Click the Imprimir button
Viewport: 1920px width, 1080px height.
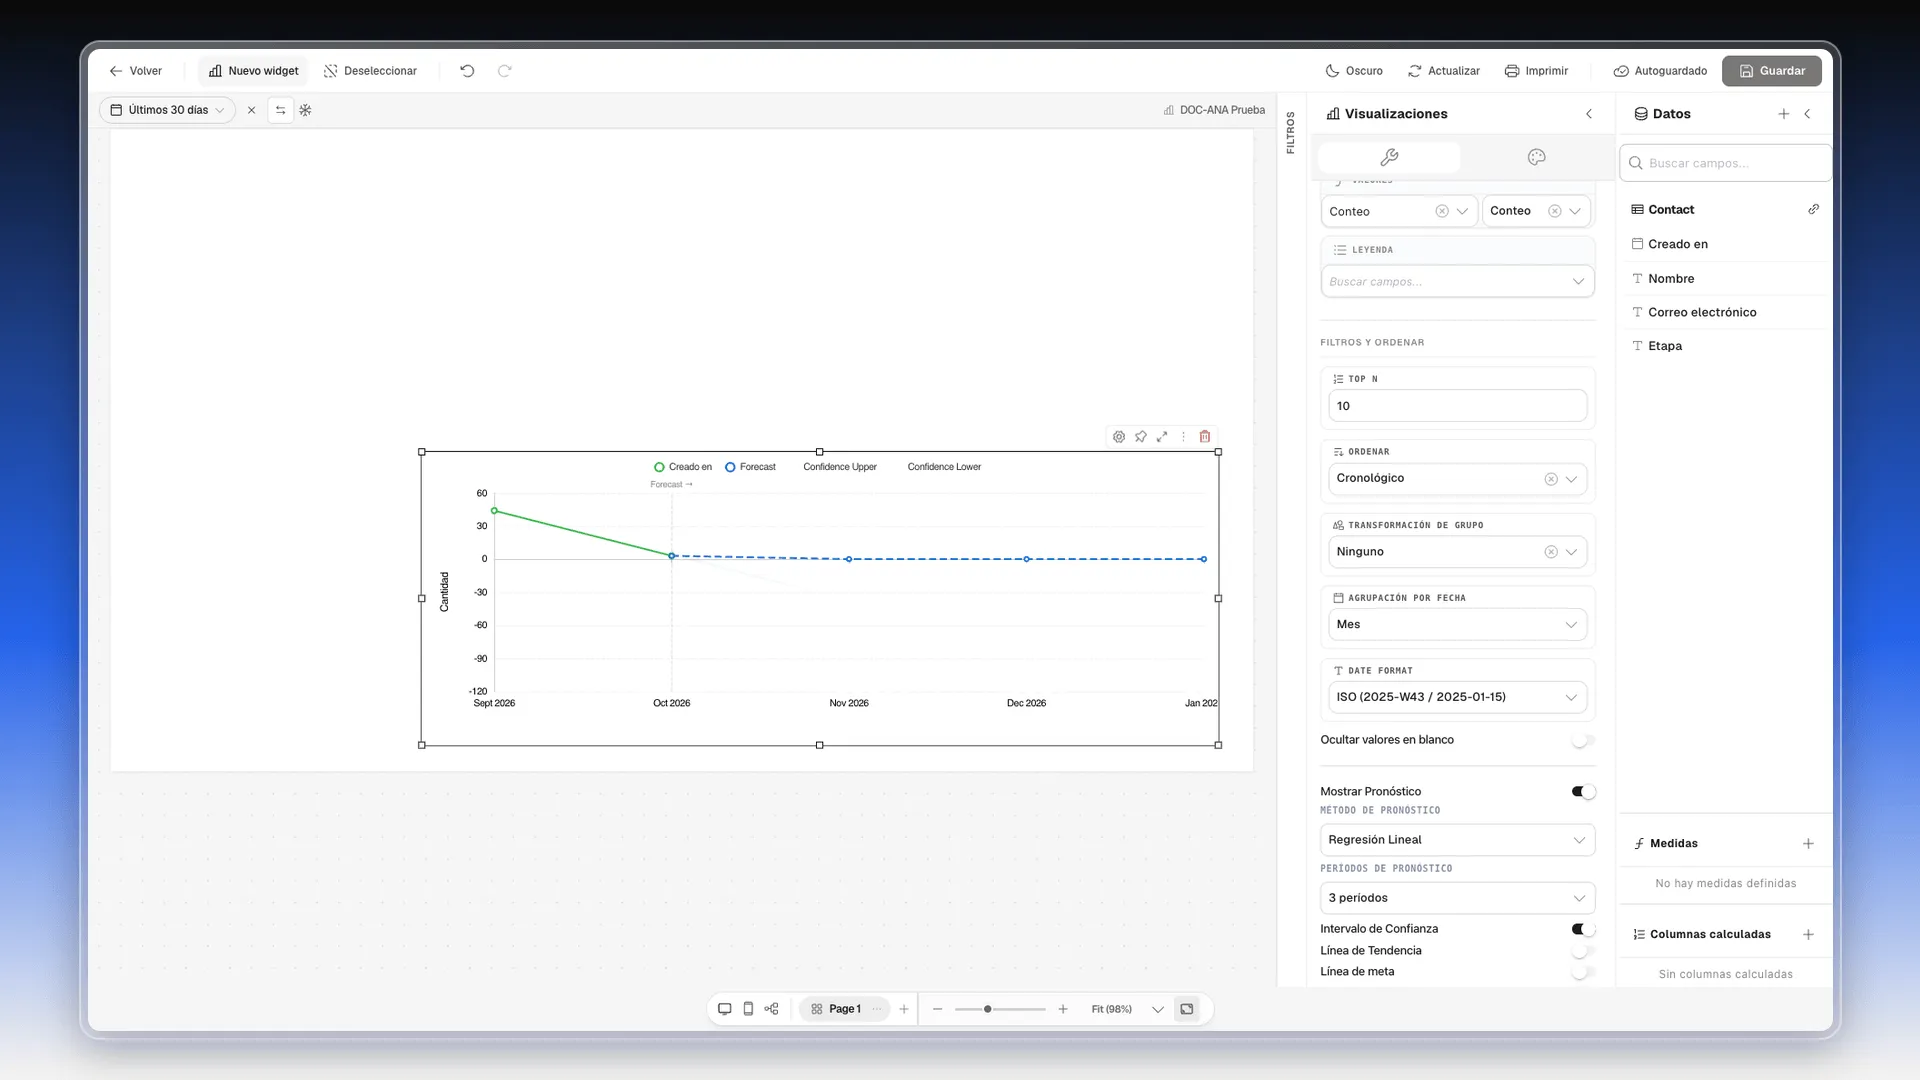[x=1536, y=71]
